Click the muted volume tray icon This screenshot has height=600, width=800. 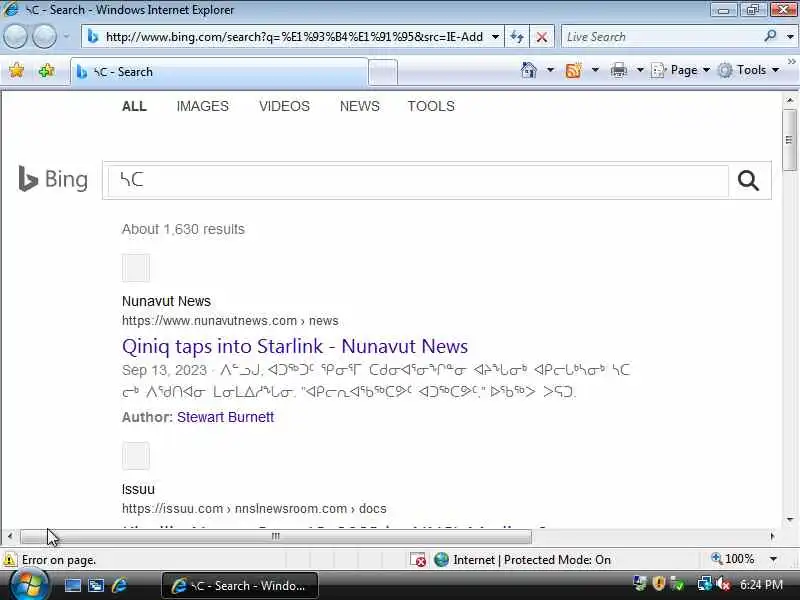pos(723,584)
